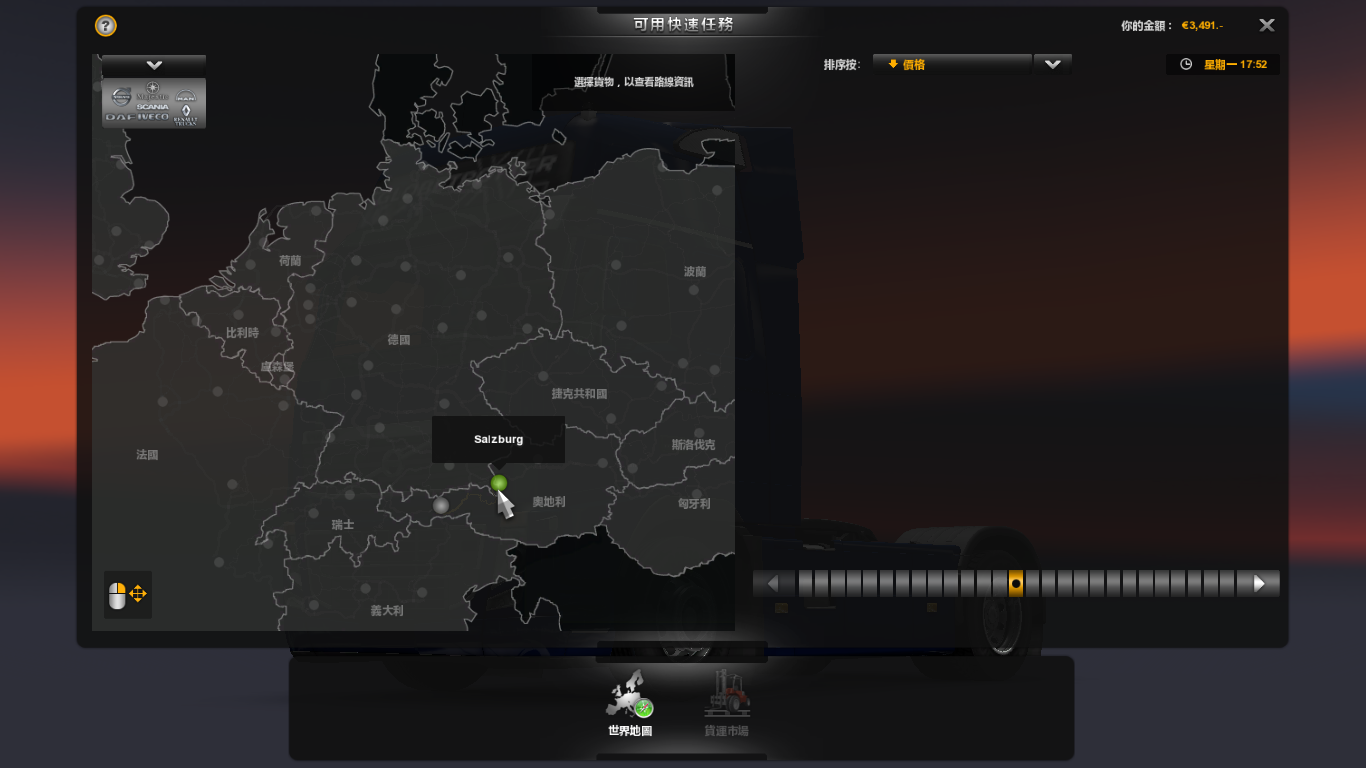Close the quick jobs window

click(1267, 26)
